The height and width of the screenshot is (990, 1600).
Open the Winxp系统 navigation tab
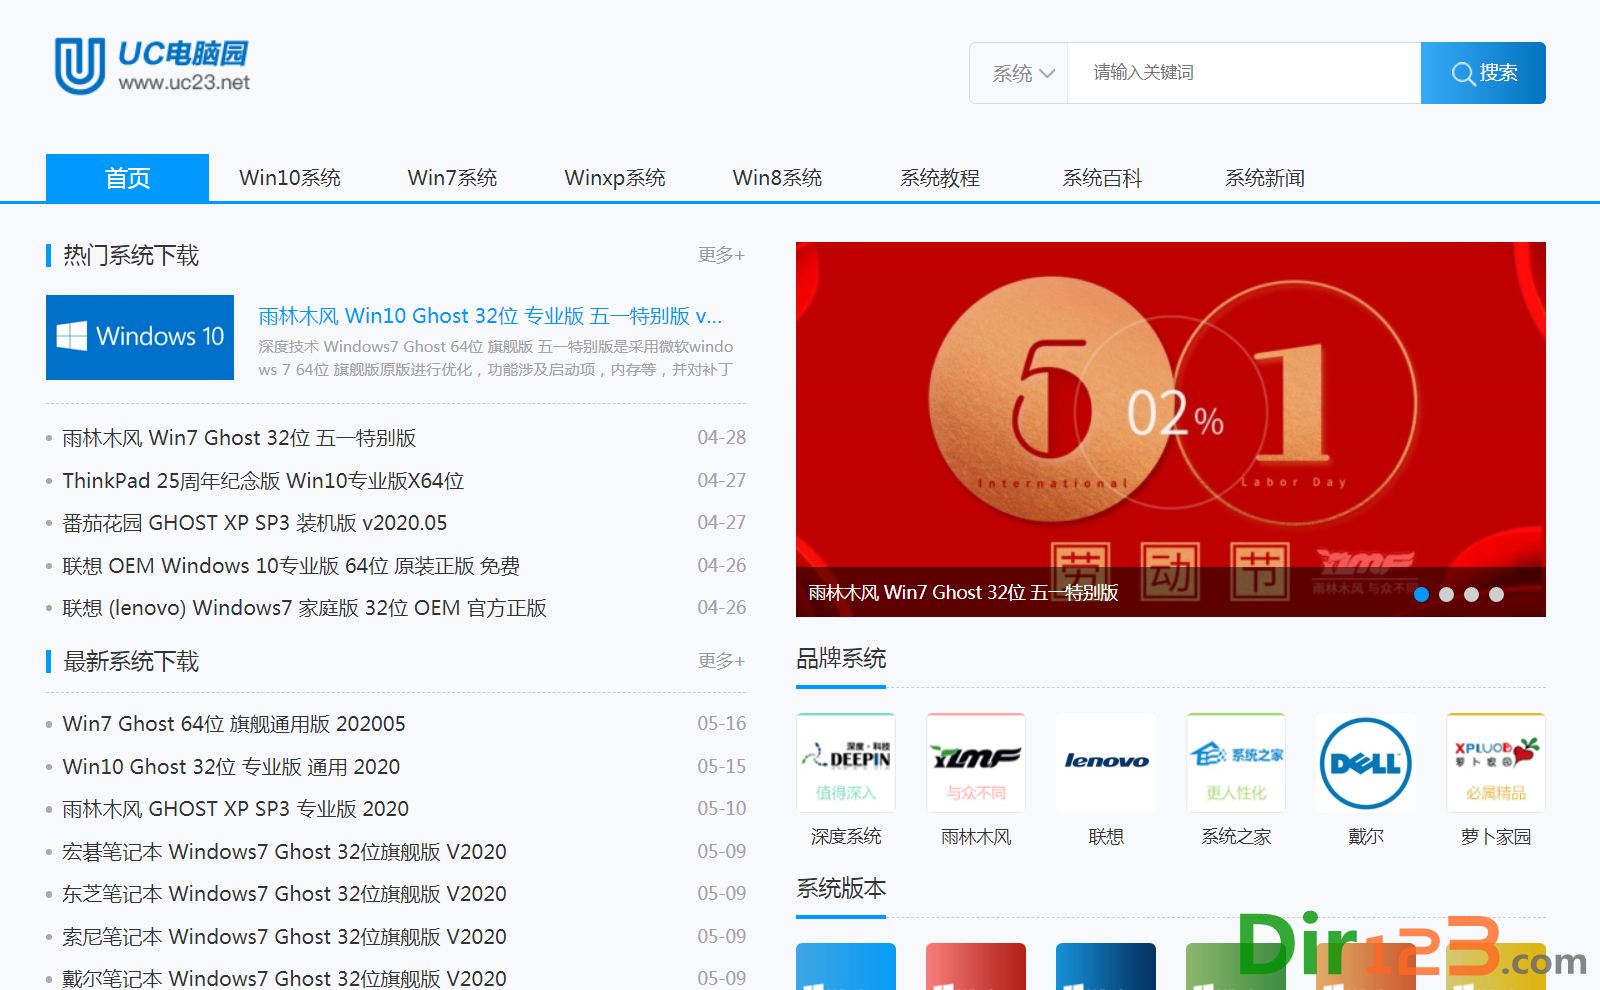coord(615,178)
